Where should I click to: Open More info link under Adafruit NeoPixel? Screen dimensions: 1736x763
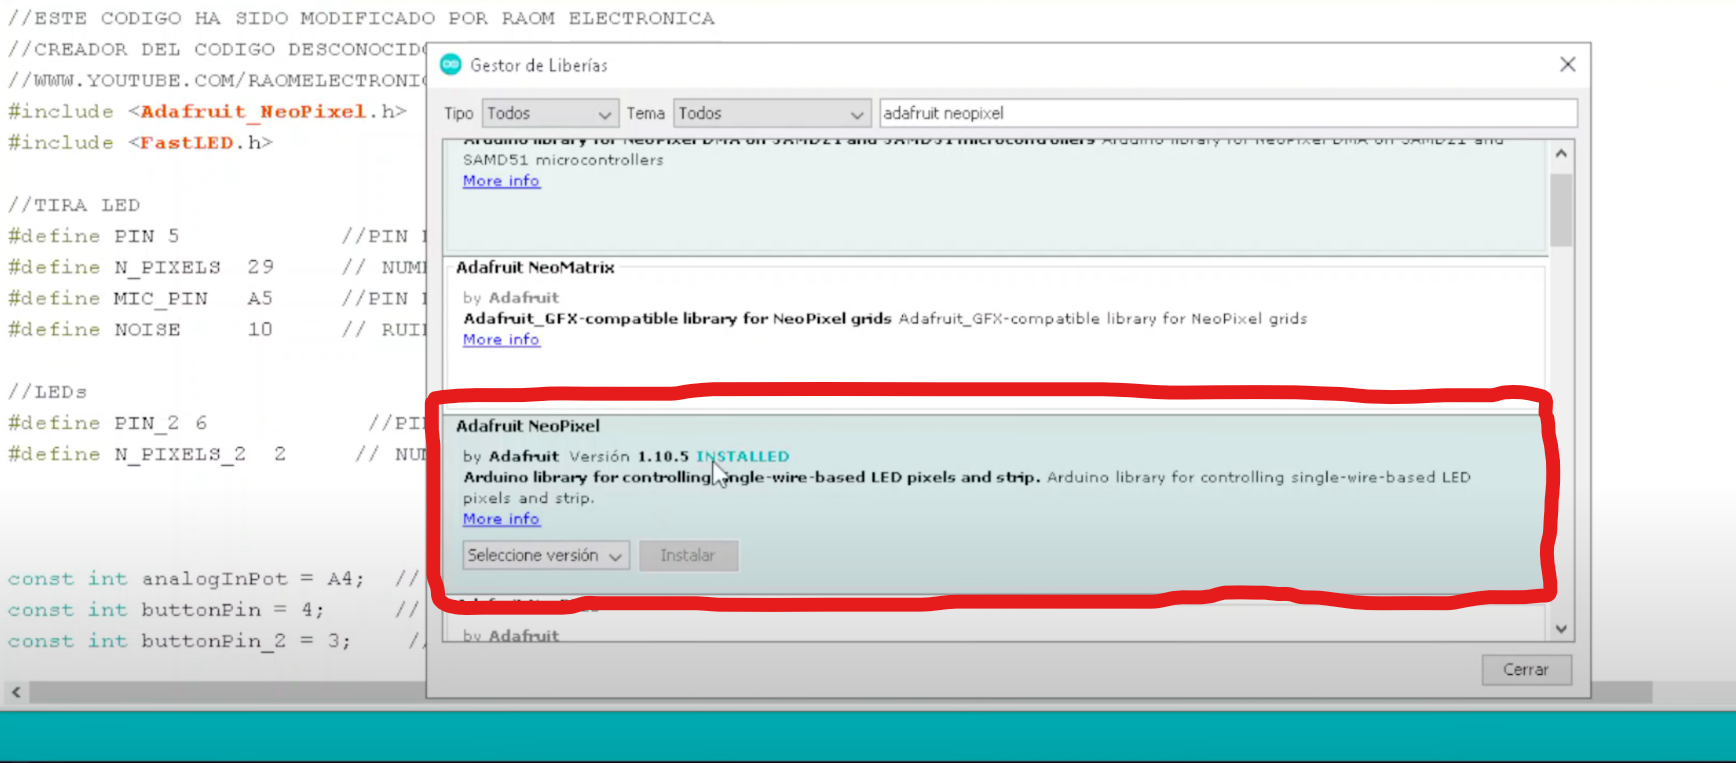(501, 519)
